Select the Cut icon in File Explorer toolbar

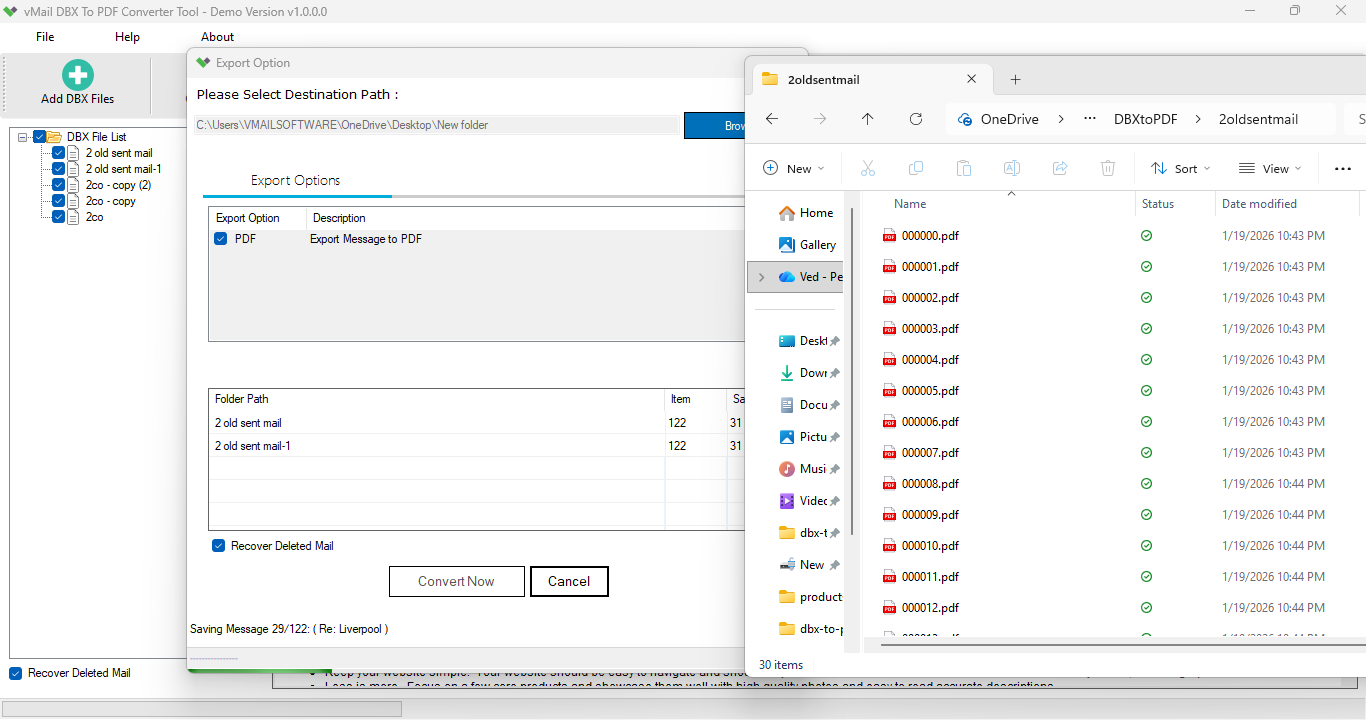click(x=868, y=168)
